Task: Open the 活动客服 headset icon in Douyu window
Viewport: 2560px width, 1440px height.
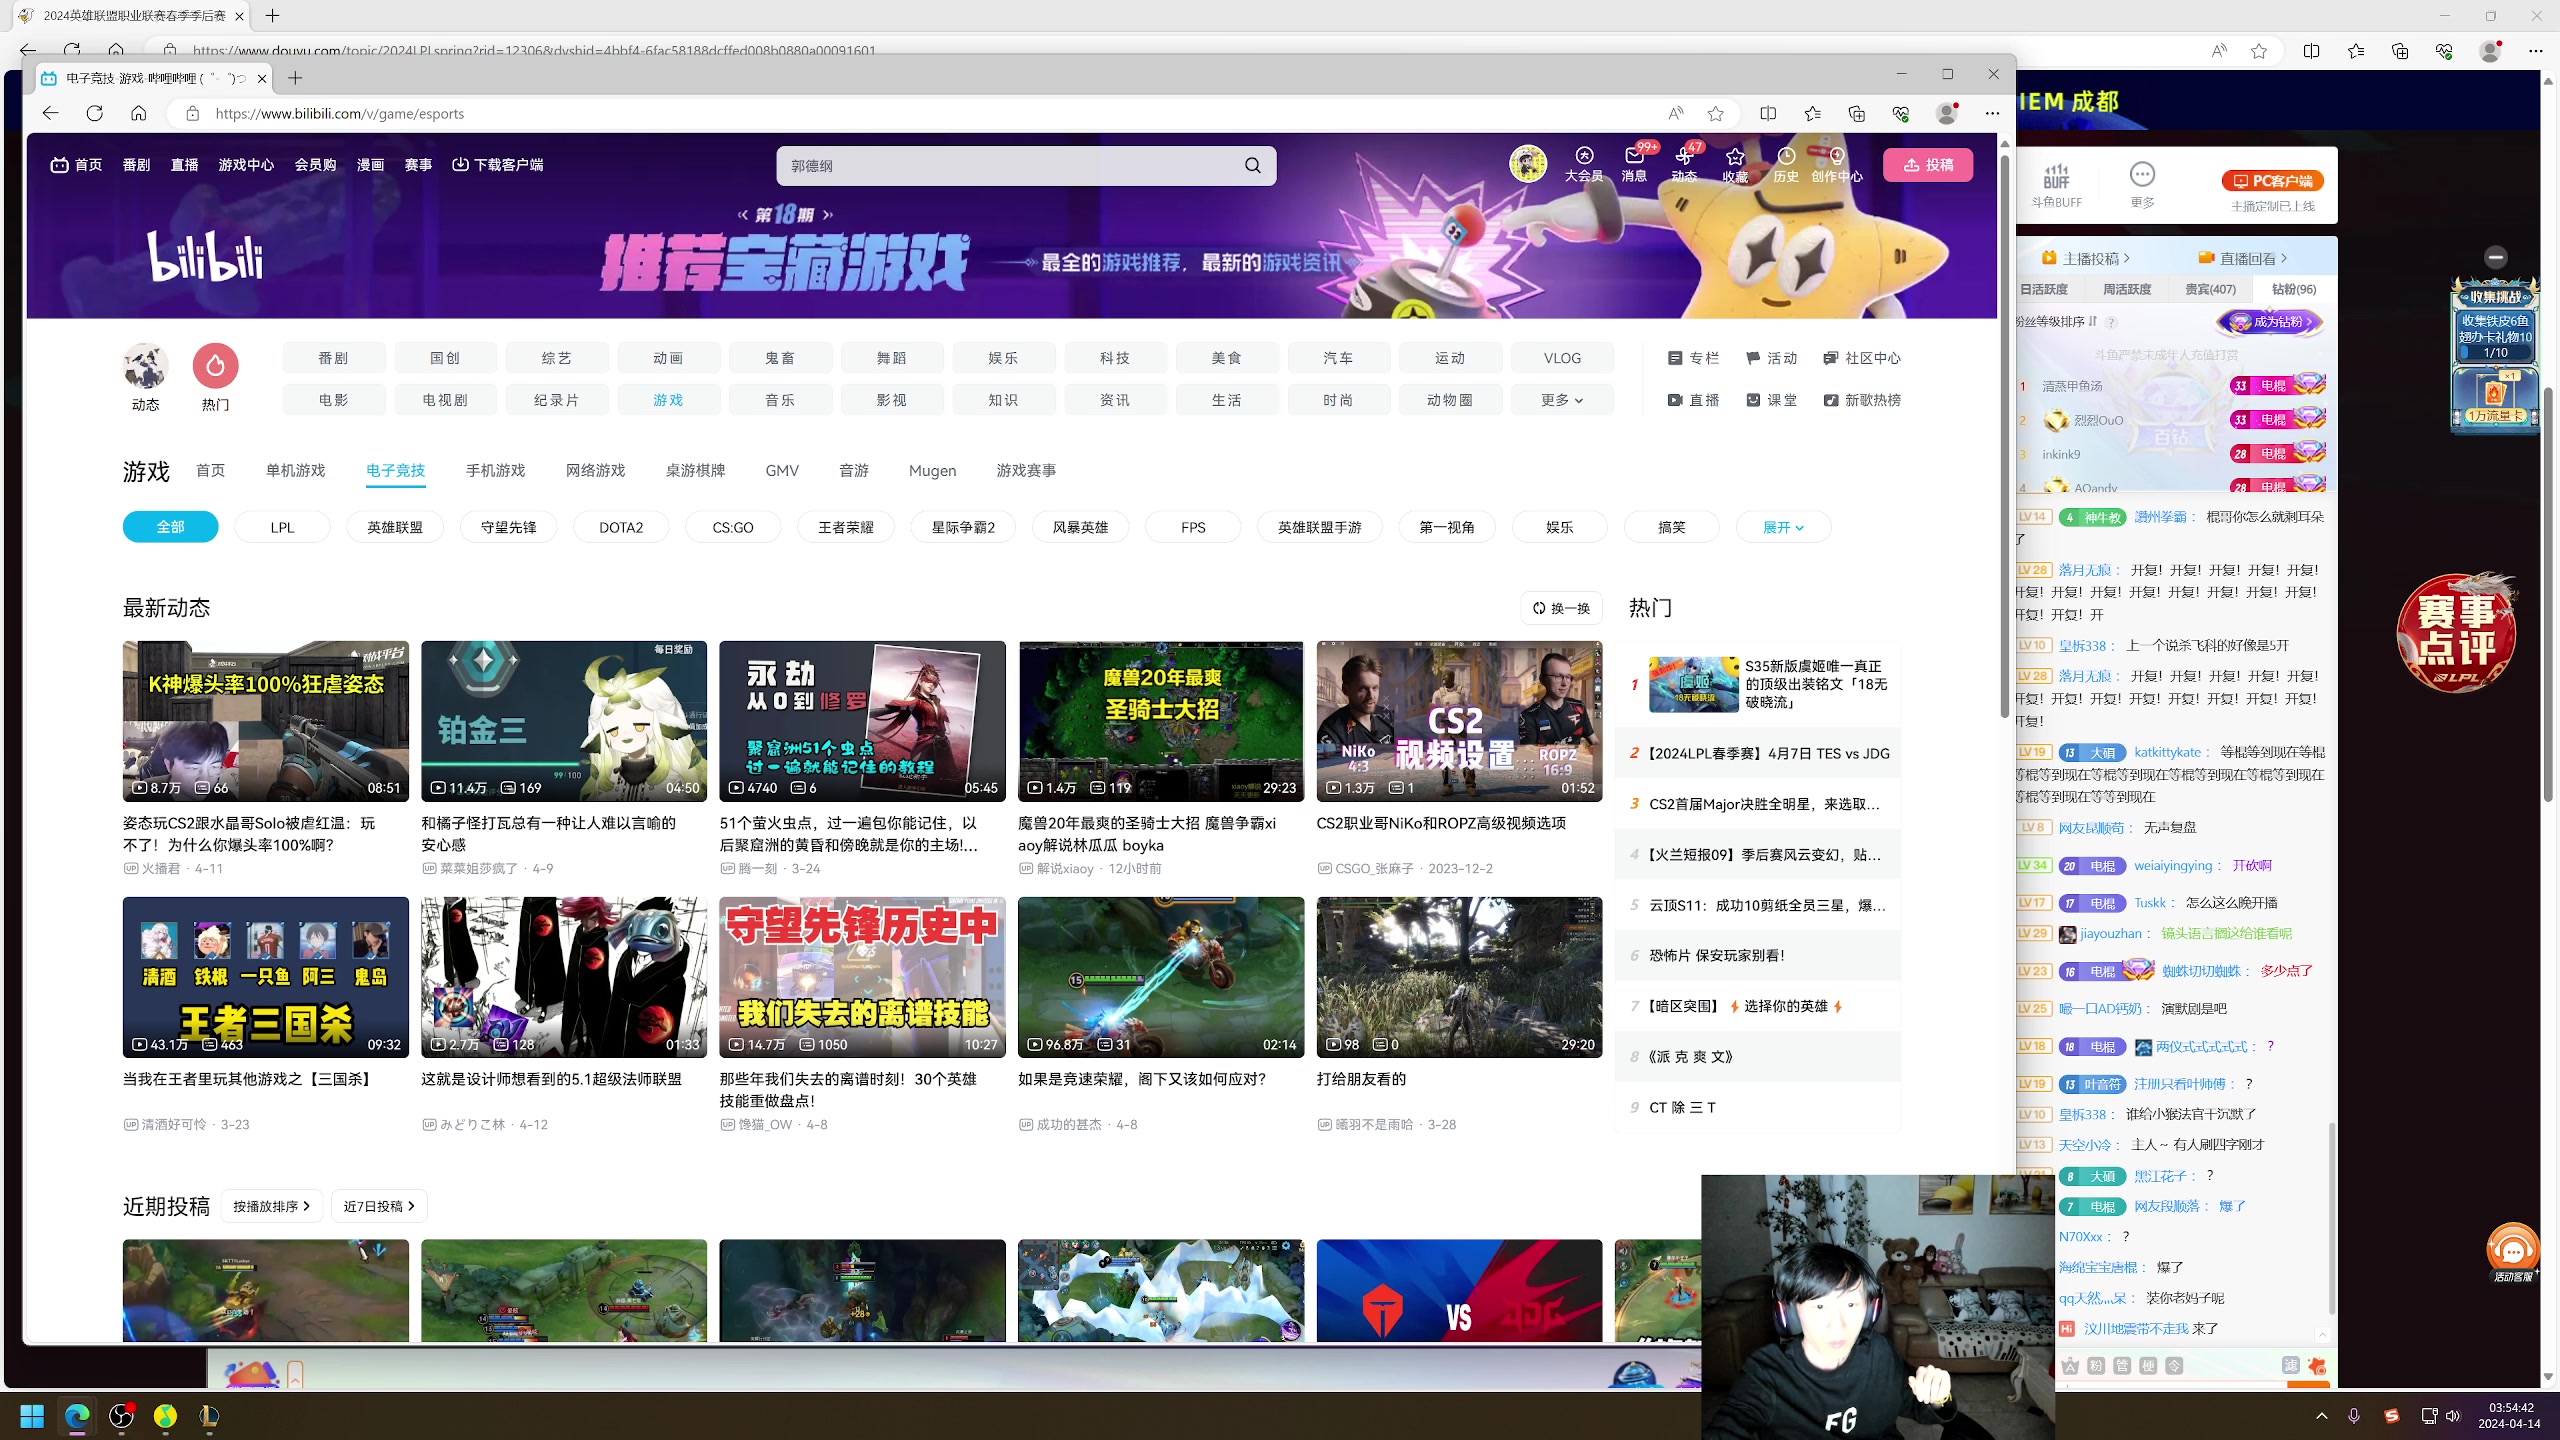Action: (2512, 1252)
